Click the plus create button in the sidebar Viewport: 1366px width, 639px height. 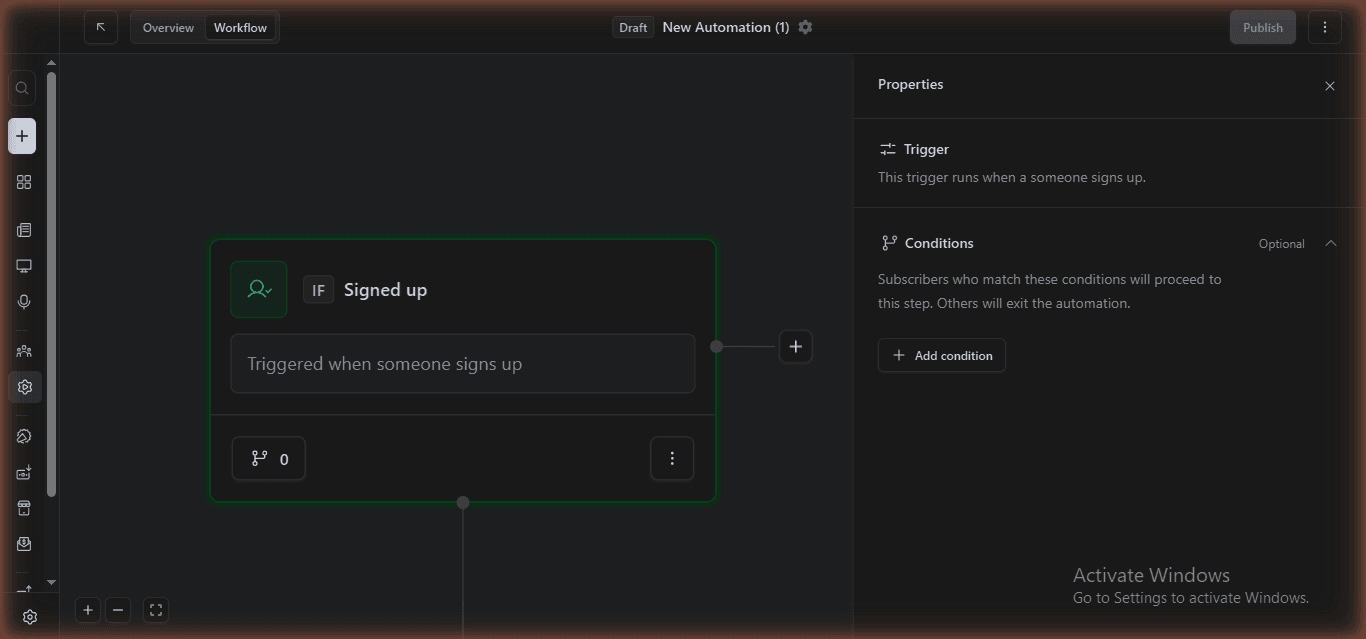(22, 136)
